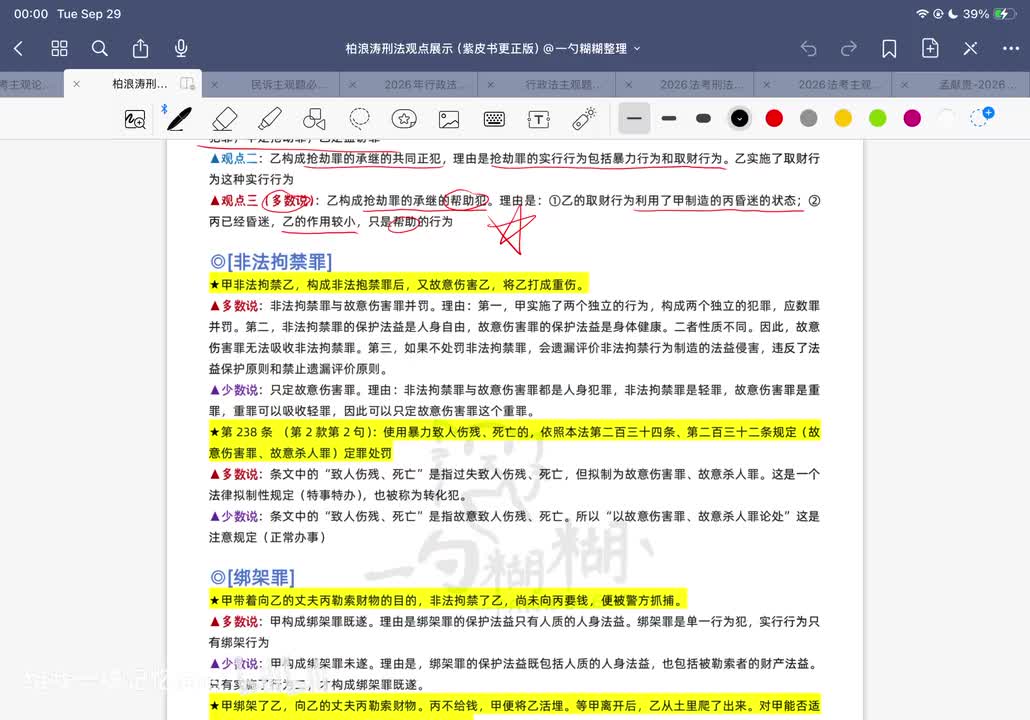Tap the ◎[非法拘禁罪] section heading
Viewport: 1030px width, 720px height.
point(271,261)
